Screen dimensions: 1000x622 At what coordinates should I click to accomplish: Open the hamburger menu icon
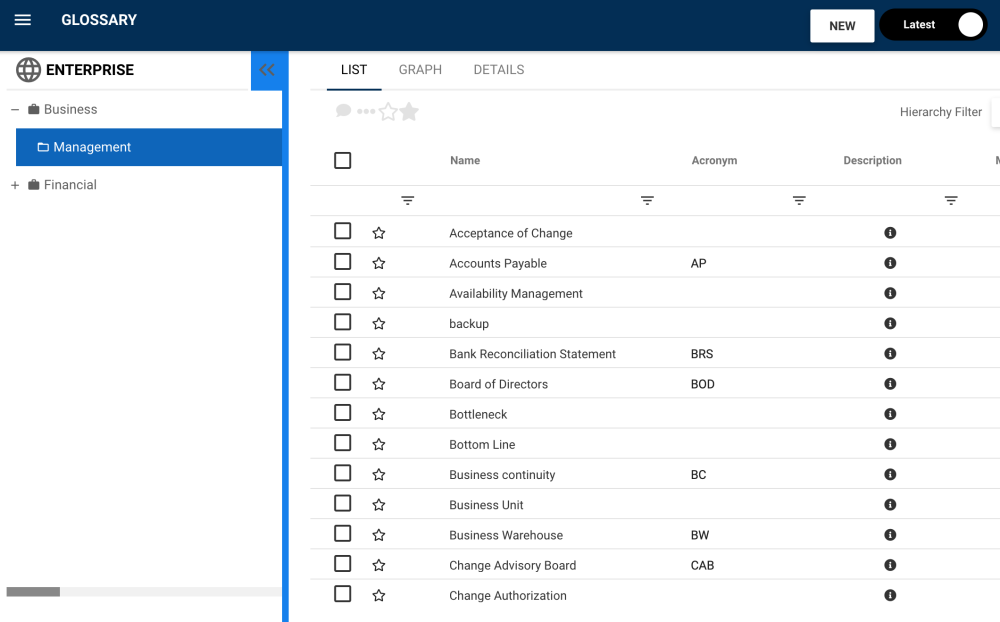(x=22, y=19)
